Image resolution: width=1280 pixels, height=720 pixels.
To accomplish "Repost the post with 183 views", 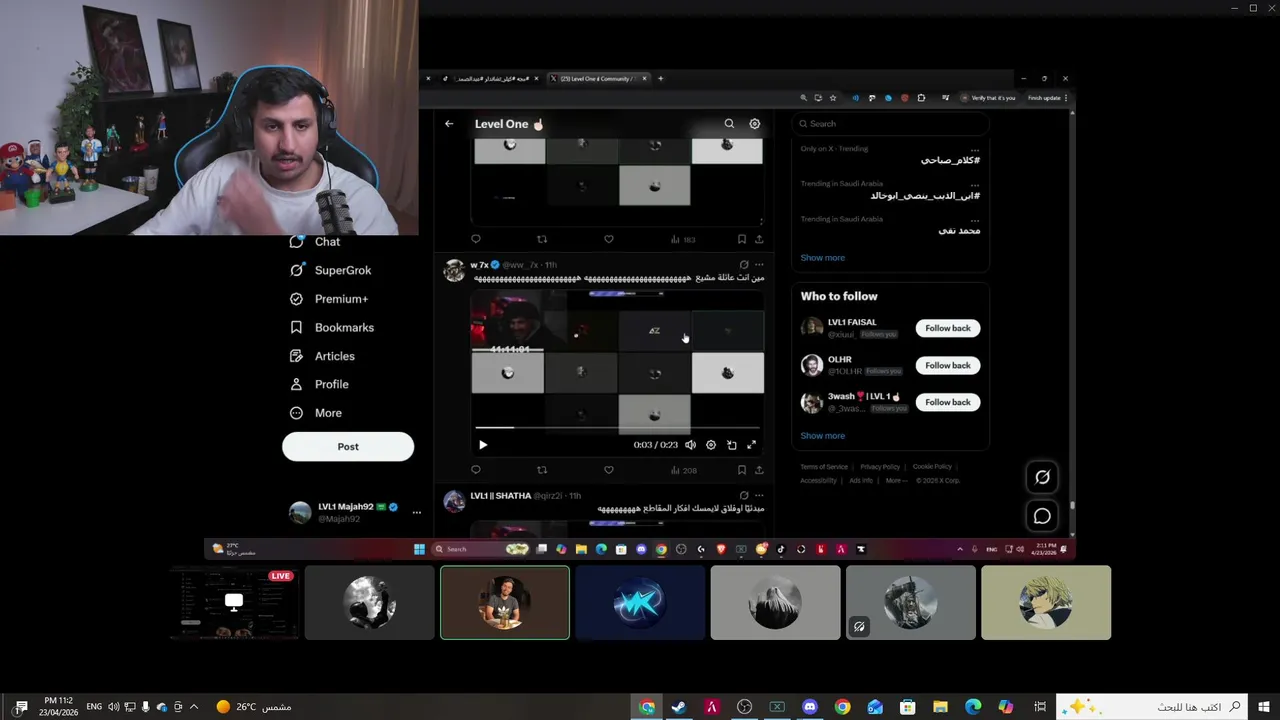I will coord(542,239).
